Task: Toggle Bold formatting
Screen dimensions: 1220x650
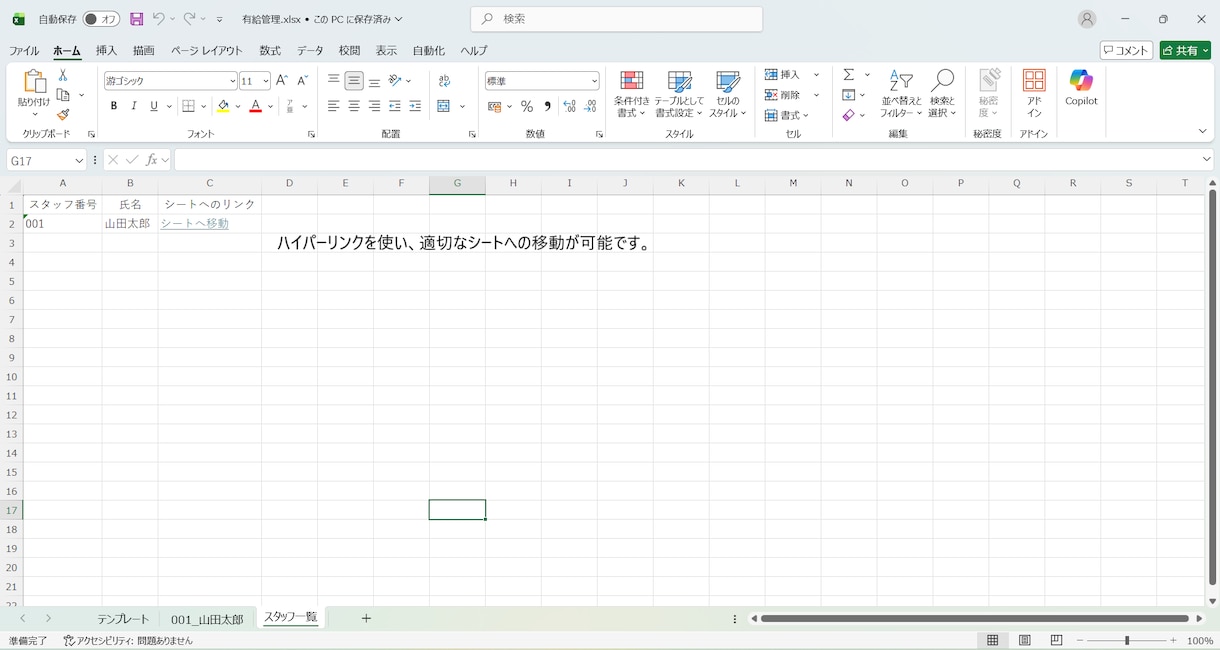Action: (x=114, y=106)
